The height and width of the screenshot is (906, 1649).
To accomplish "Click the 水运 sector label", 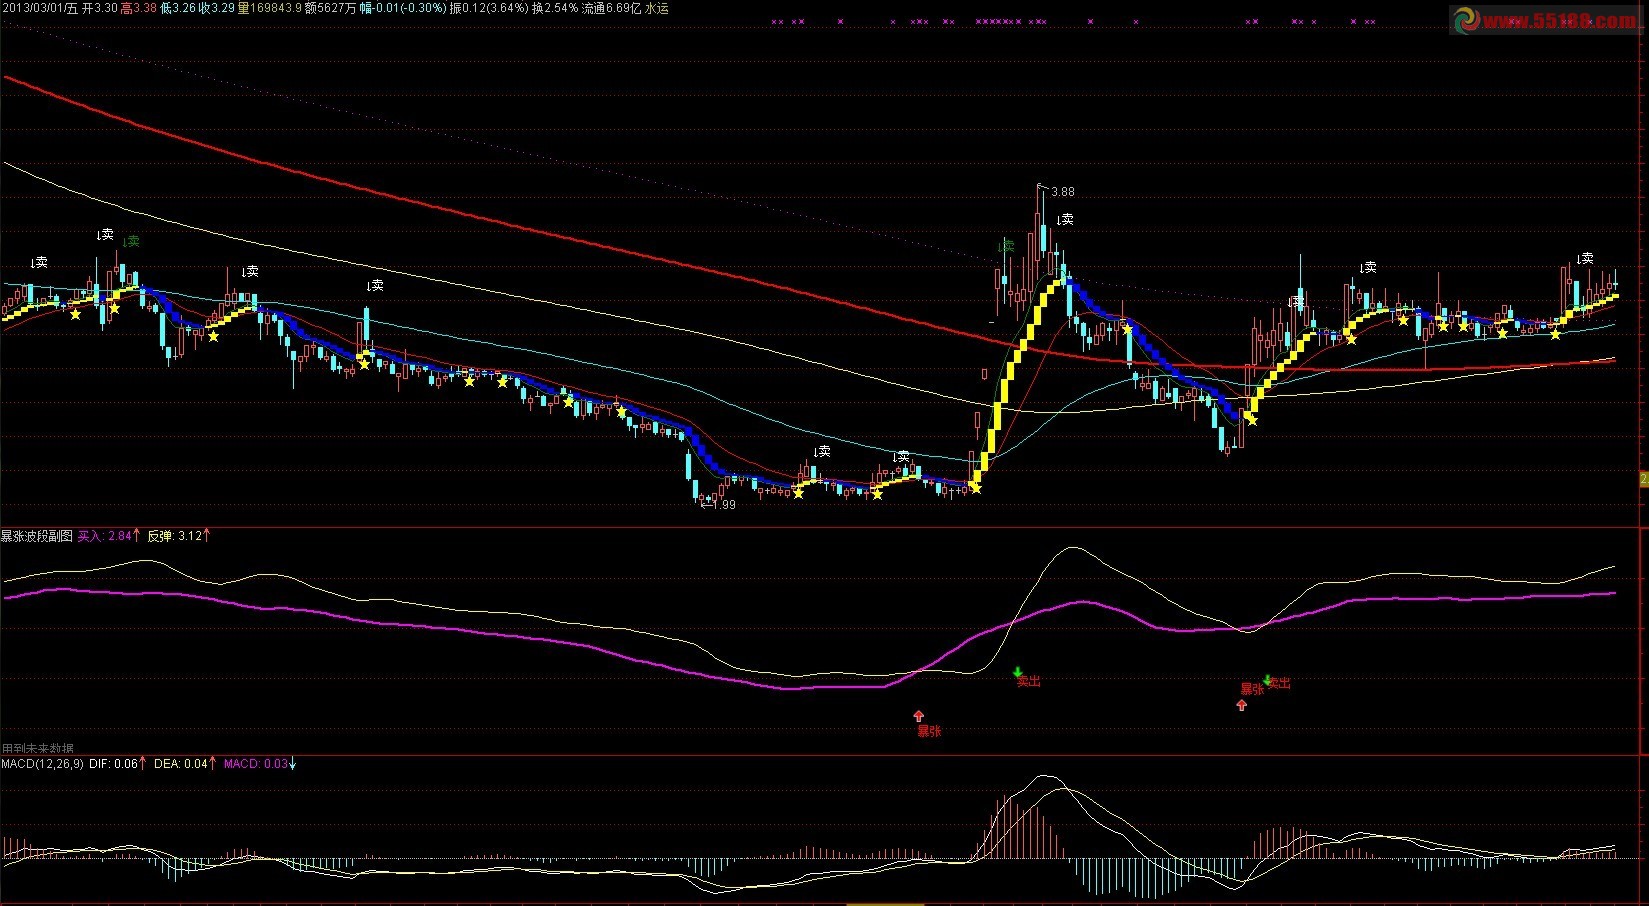I will (657, 8).
